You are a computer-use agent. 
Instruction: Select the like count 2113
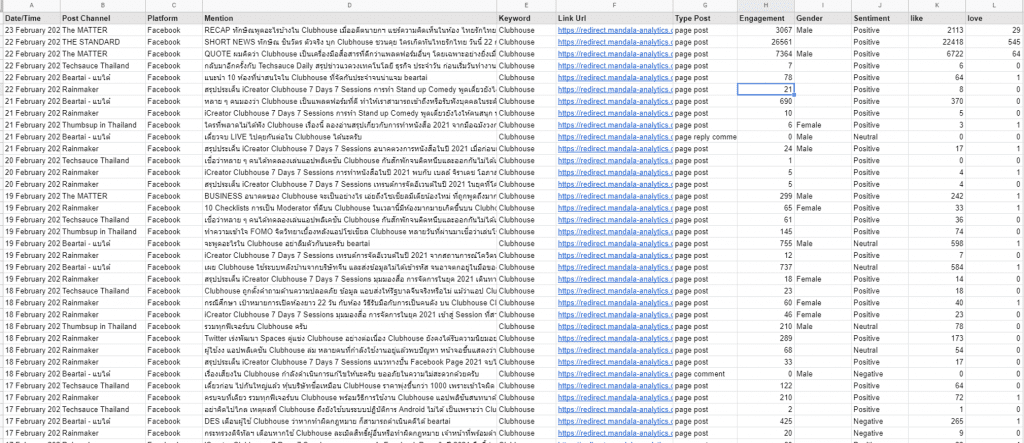[x=937, y=30]
